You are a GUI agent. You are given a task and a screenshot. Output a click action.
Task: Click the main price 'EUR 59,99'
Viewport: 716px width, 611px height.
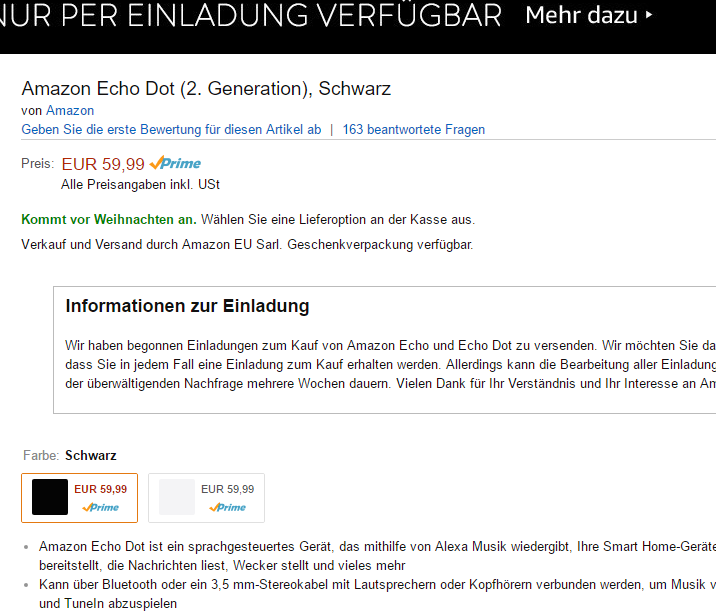click(x=103, y=163)
